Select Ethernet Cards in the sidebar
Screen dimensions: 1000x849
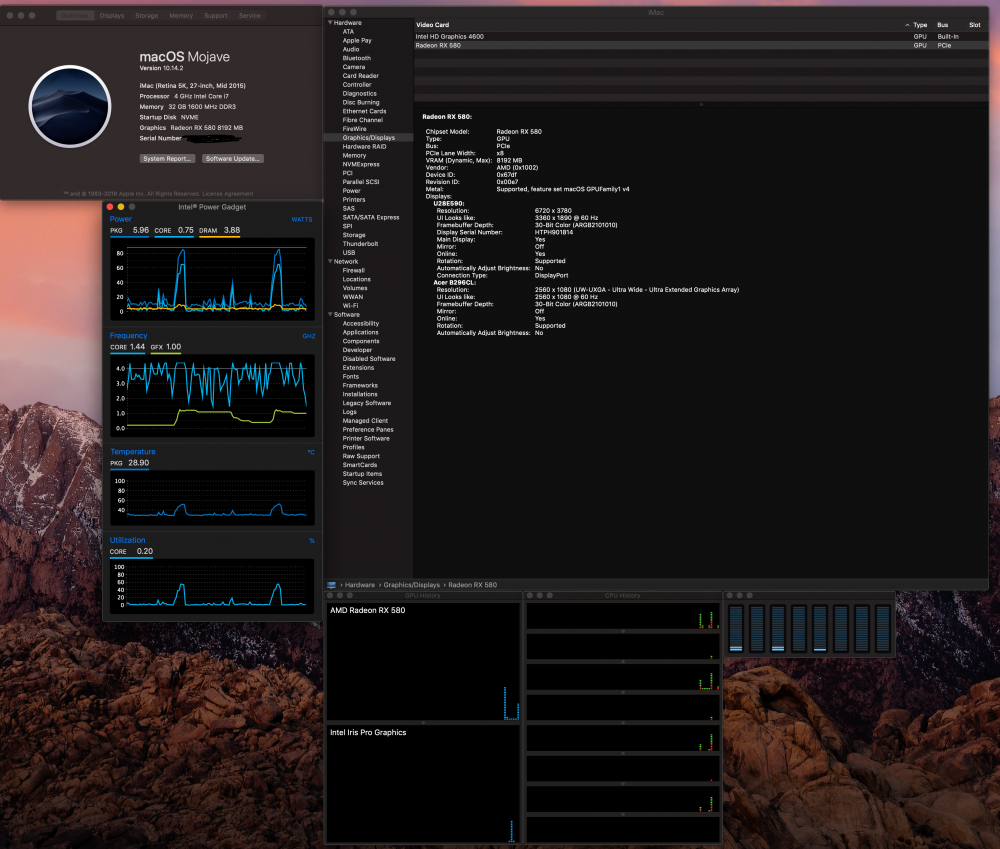pyautogui.click(x=364, y=111)
